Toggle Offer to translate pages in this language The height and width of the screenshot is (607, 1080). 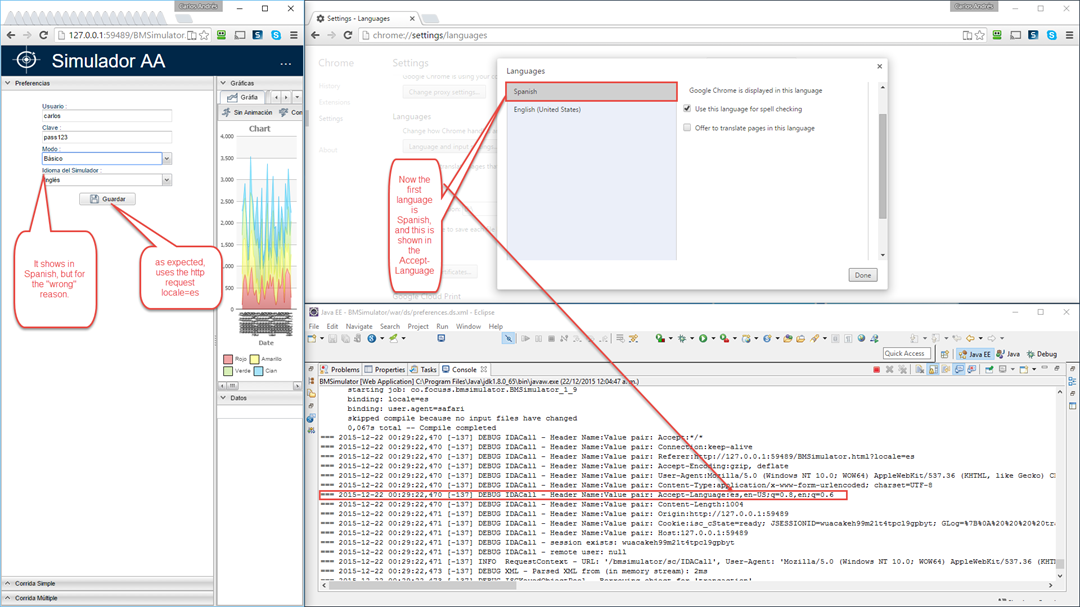(x=687, y=127)
